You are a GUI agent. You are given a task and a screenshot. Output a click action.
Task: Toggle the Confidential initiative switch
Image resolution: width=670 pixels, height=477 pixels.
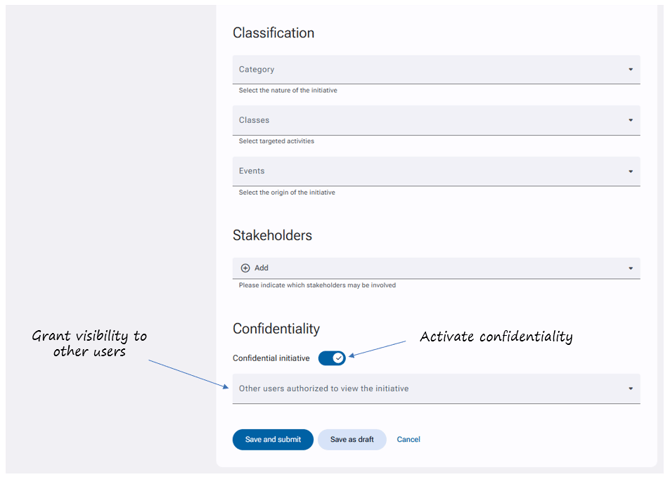[332, 358]
